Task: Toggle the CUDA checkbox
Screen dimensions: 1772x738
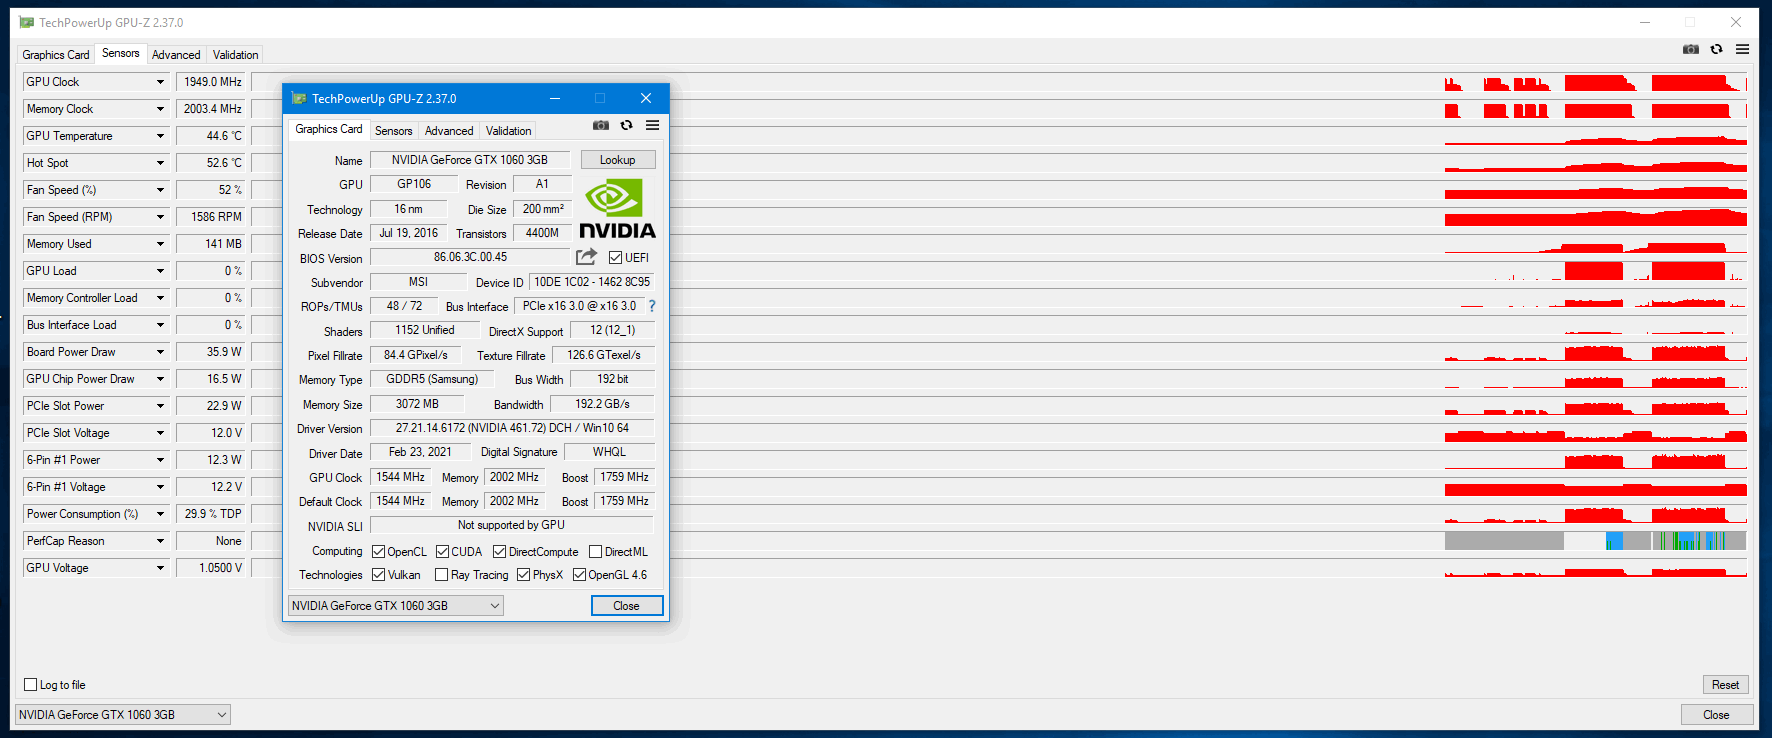Action: pos(443,552)
